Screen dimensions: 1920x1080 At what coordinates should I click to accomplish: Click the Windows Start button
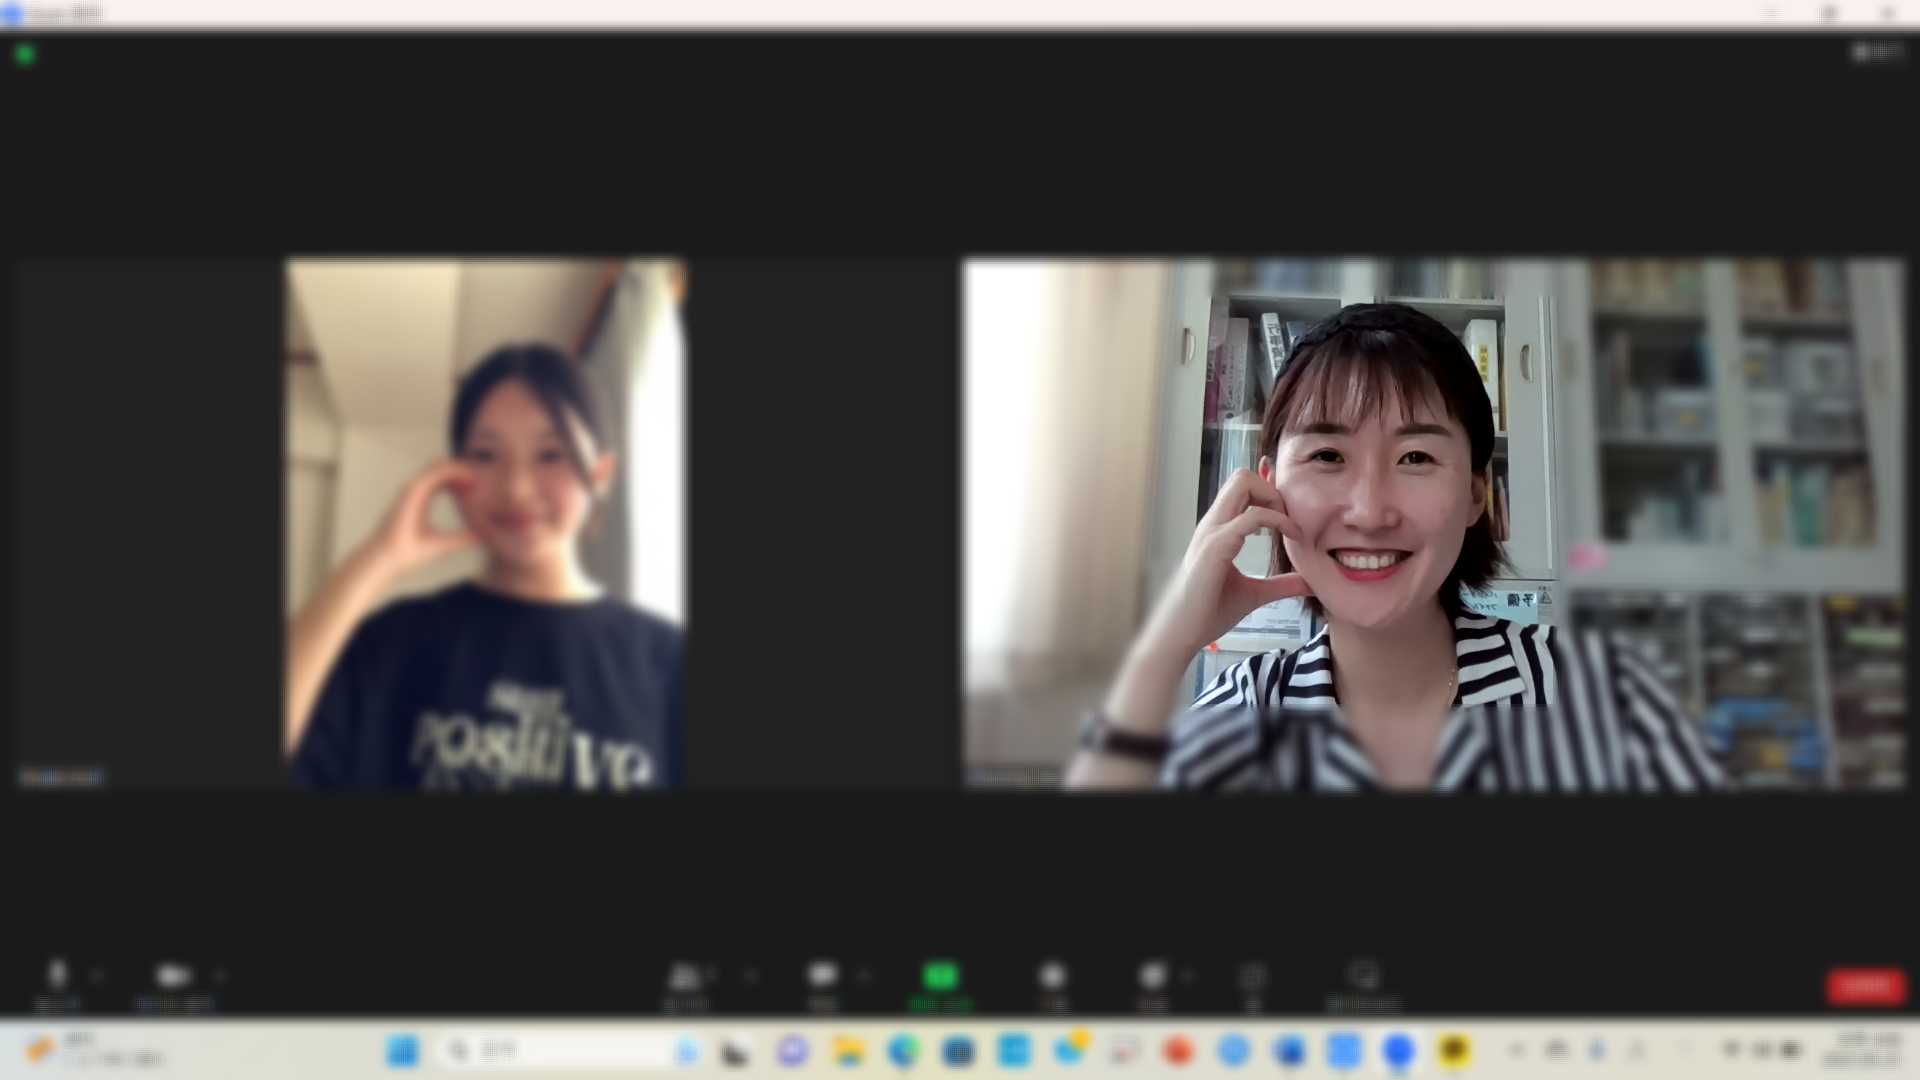coord(403,1051)
